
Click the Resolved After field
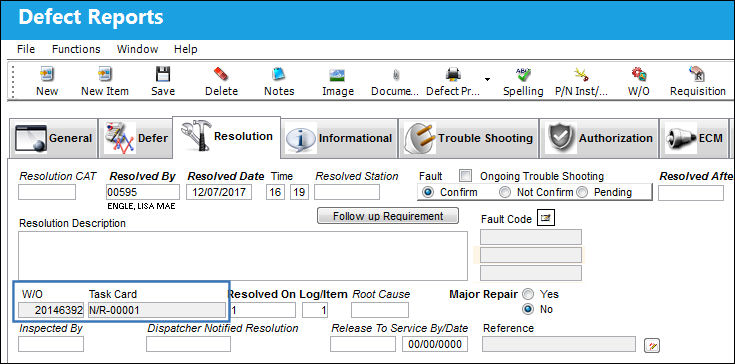point(691,193)
